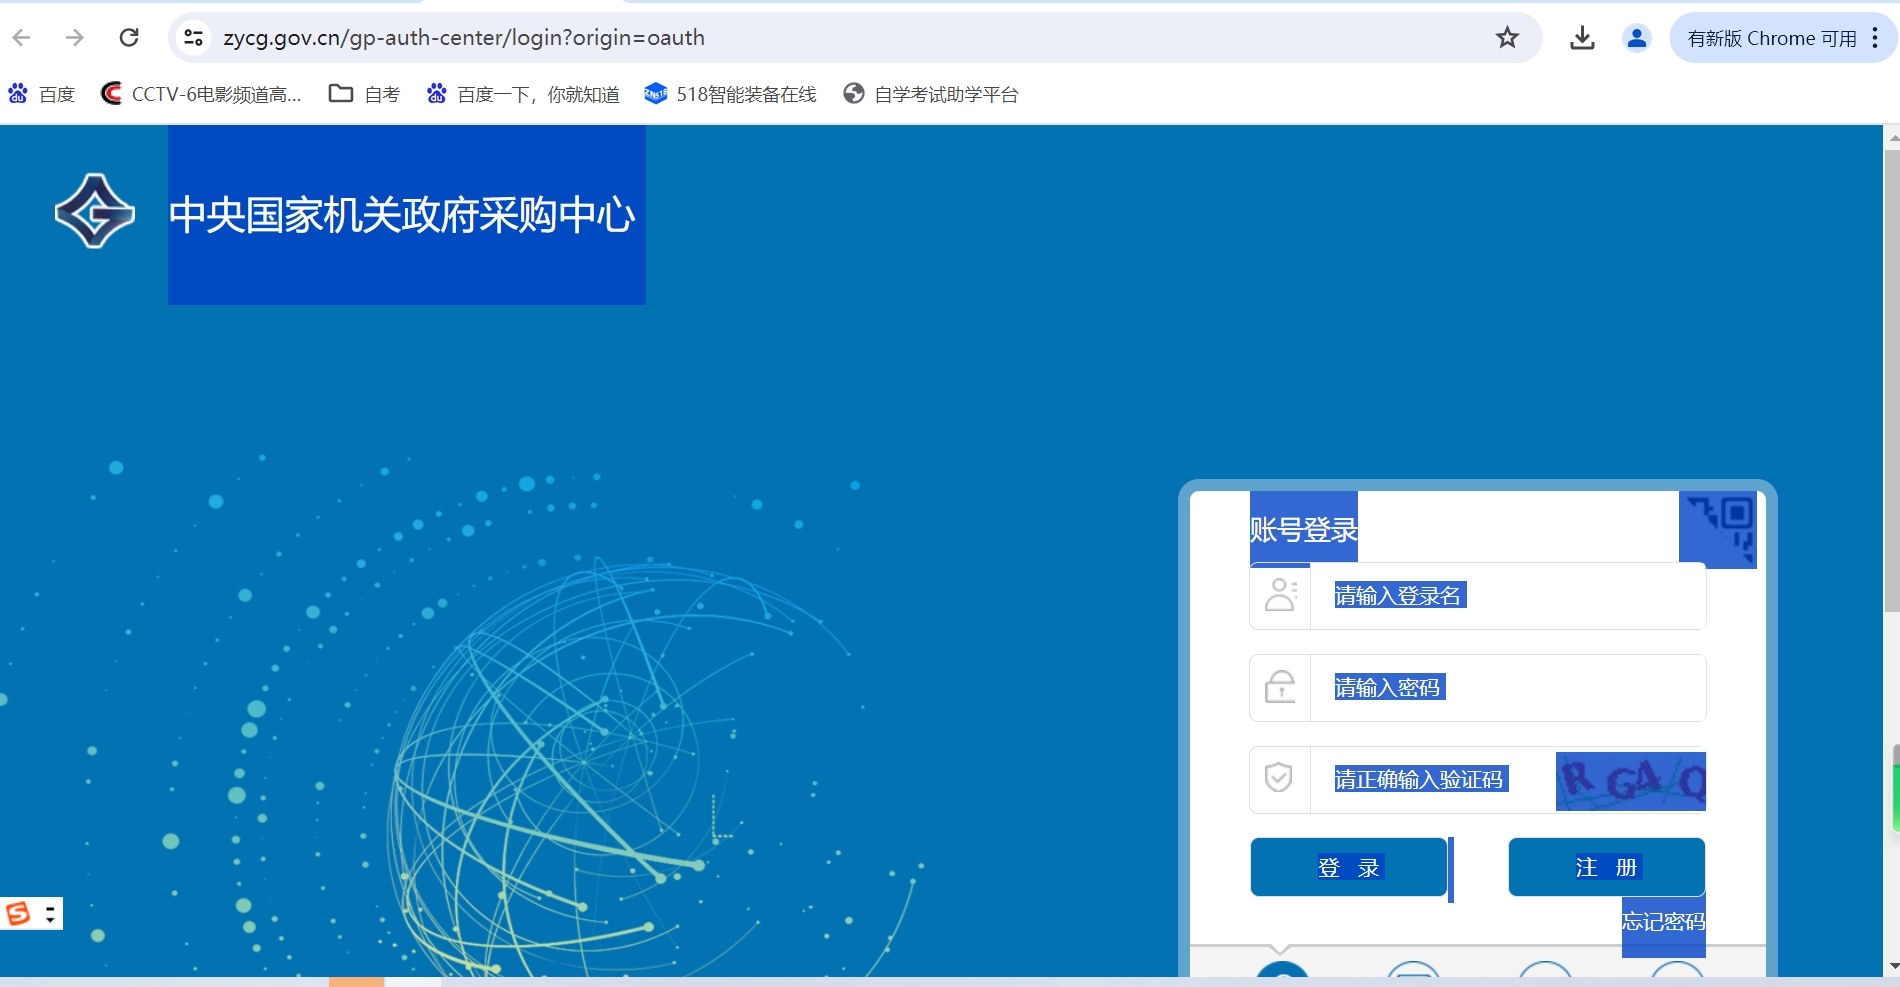Click the 注 册 button
This screenshot has width=1900, height=987.
point(1607,867)
